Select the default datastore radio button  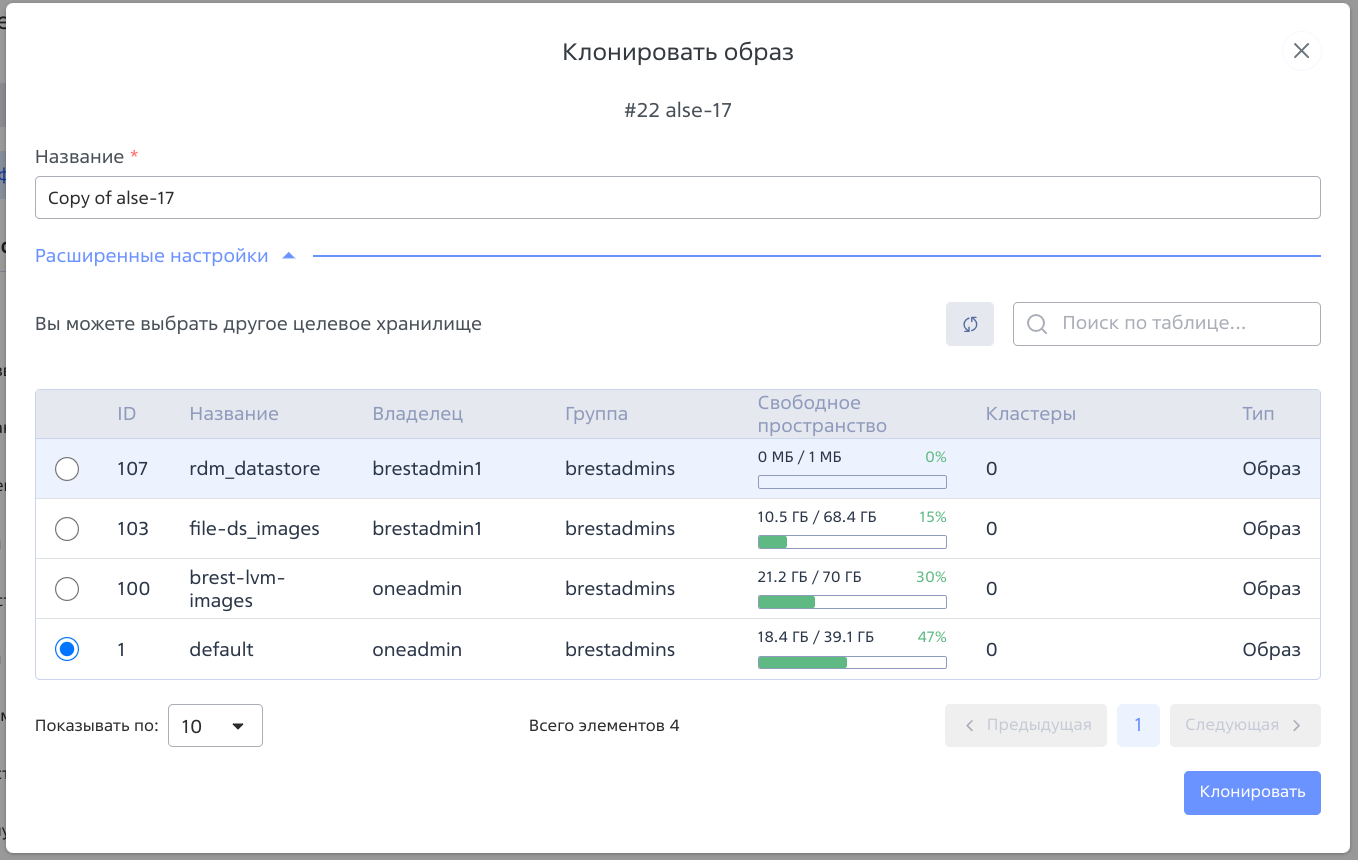pyautogui.click(x=67, y=649)
